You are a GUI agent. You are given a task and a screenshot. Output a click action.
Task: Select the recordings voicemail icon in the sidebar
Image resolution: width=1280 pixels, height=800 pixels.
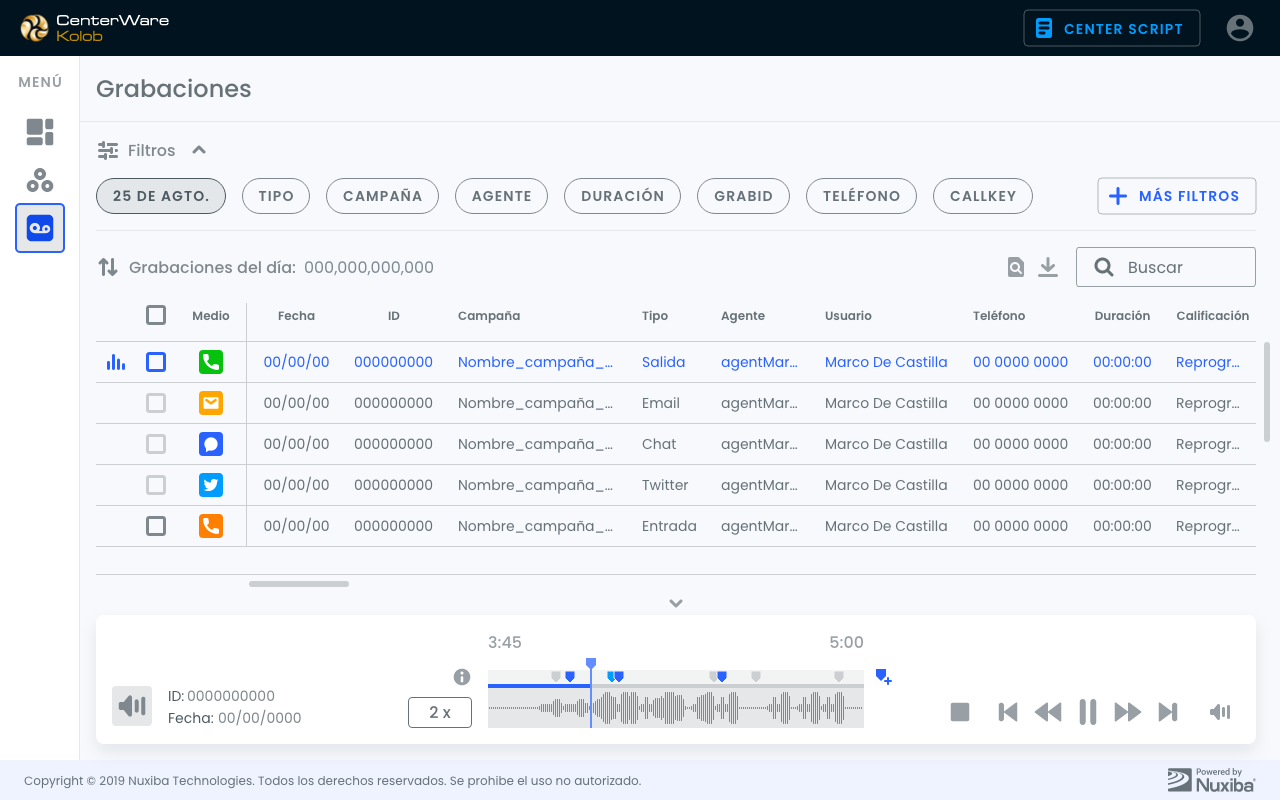40,228
